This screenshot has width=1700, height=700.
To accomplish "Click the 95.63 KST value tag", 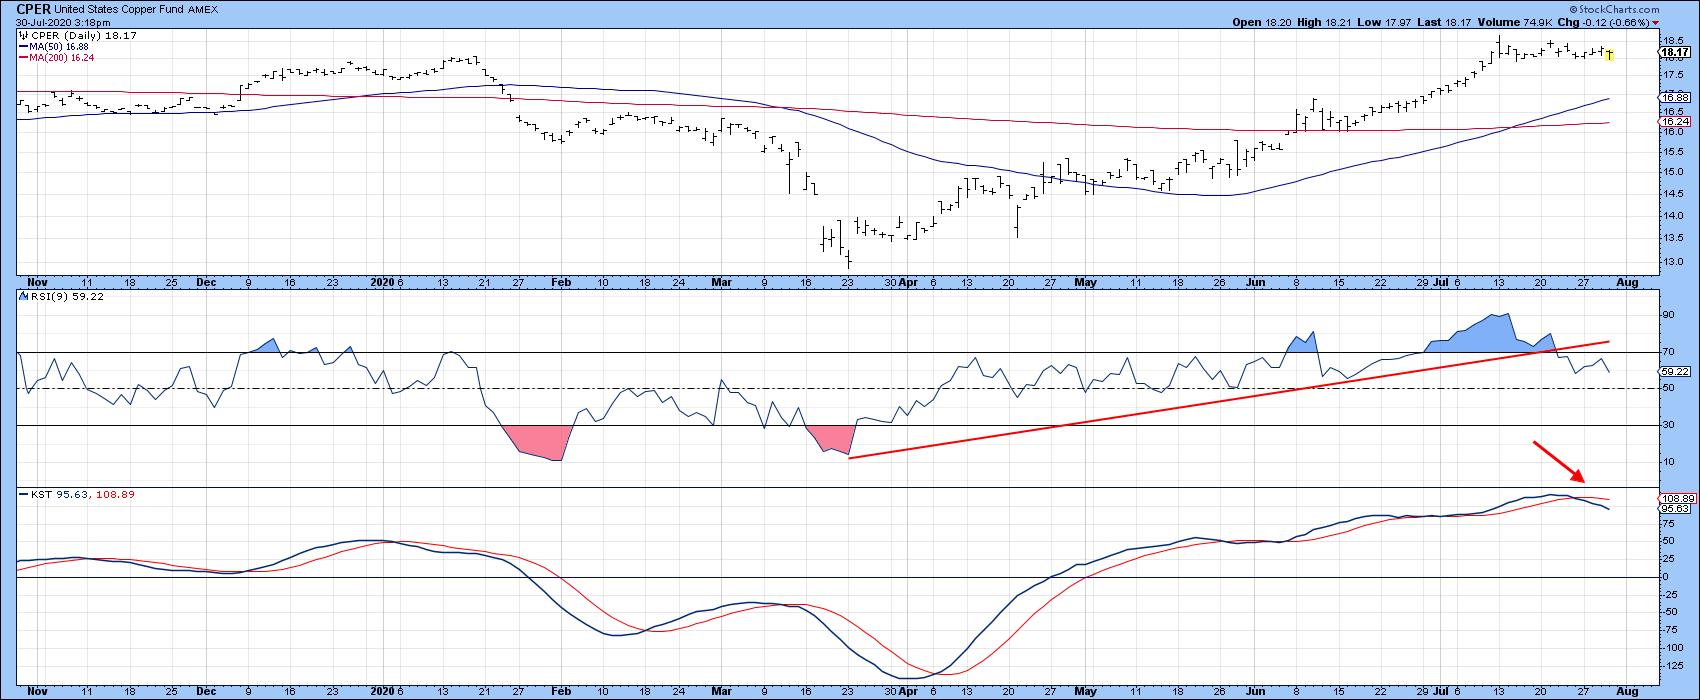I will coord(1673,508).
